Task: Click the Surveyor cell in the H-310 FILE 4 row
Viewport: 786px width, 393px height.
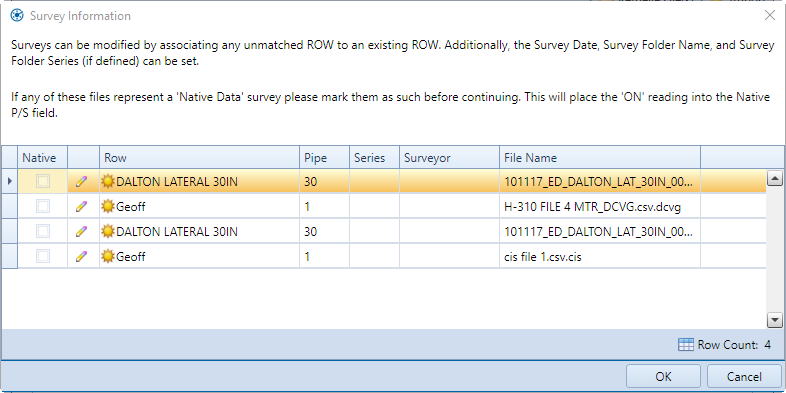Action: click(450, 207)
